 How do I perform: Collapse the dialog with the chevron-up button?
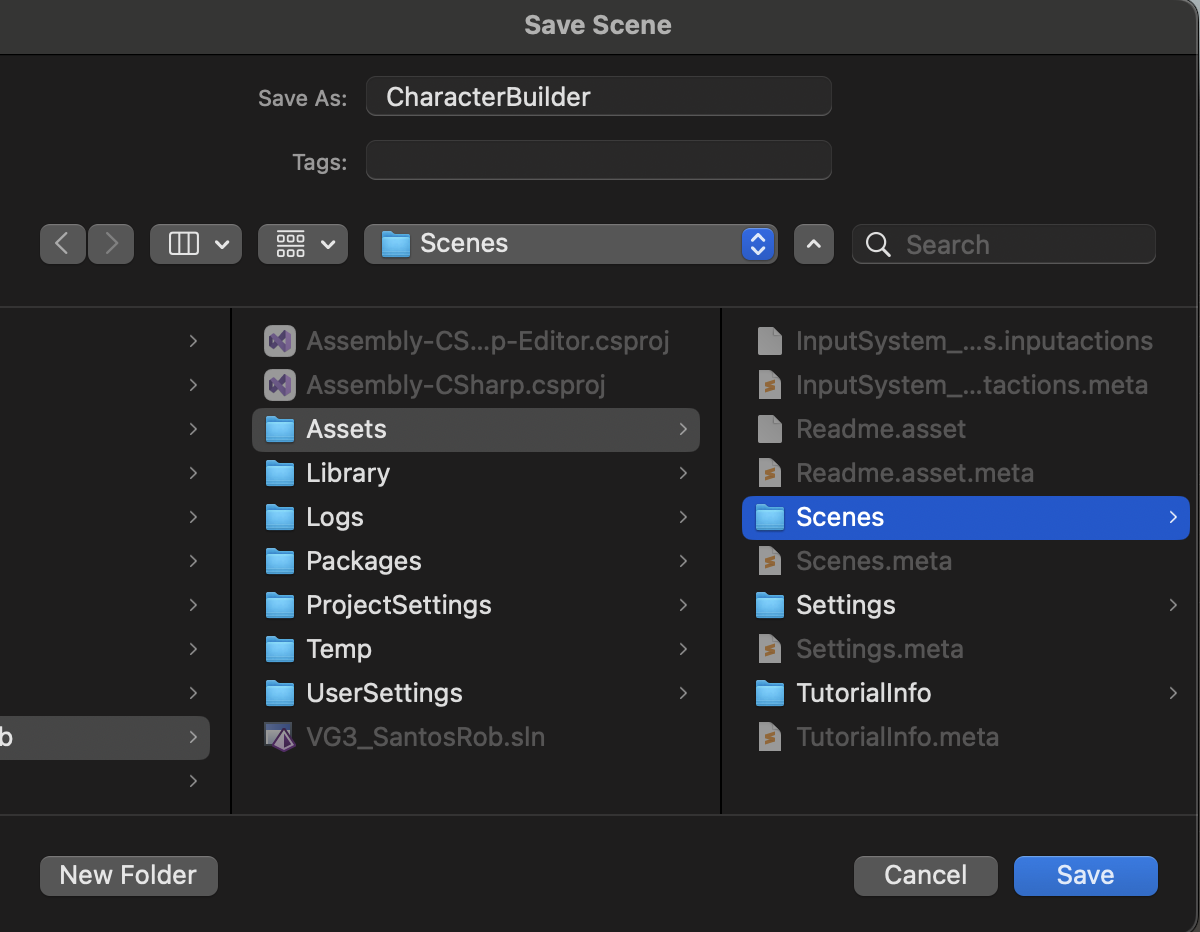click(x=814, y=244)
